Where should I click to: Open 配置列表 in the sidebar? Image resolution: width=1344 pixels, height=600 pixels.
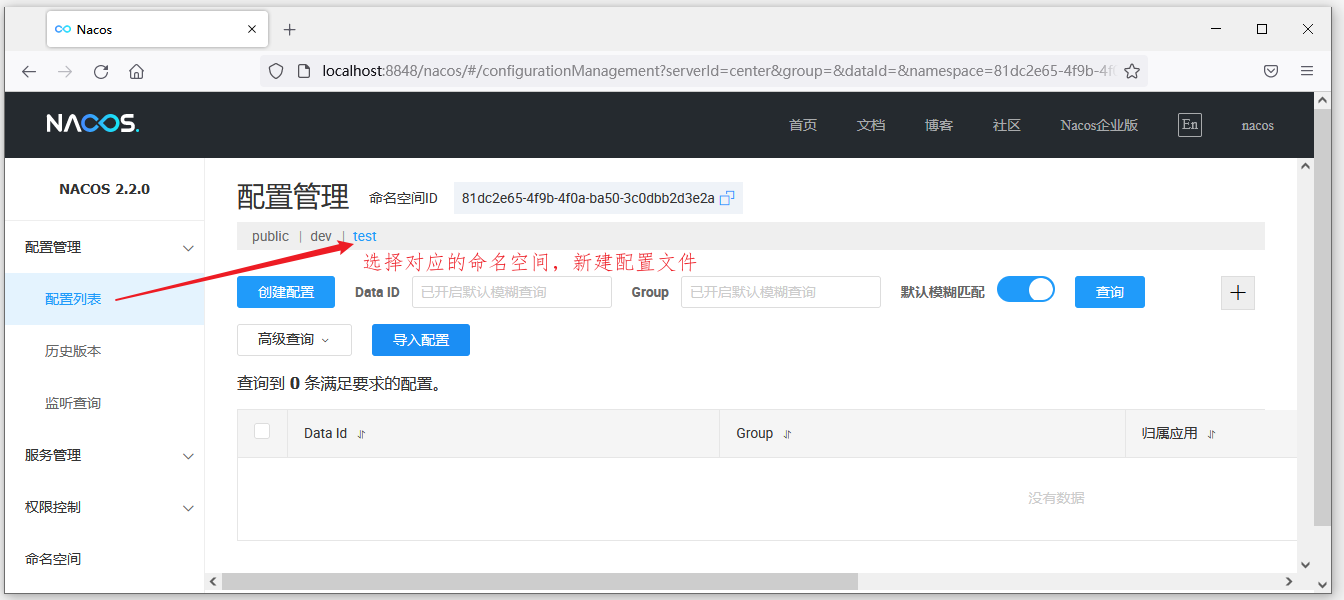click(73, 299)
